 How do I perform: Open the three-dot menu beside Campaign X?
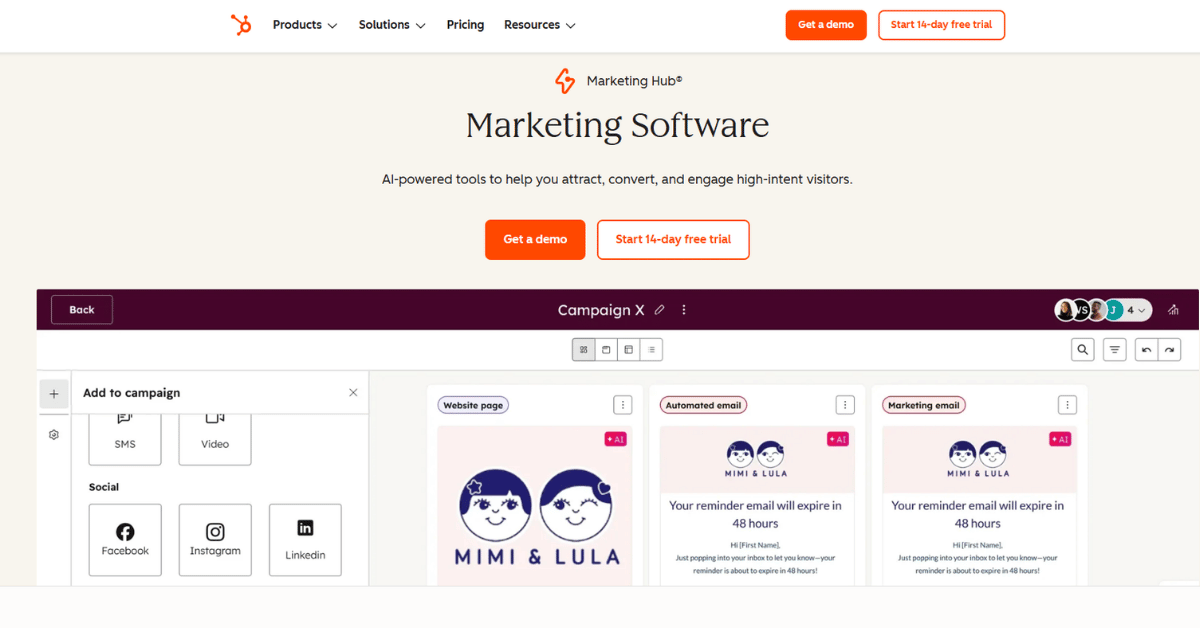tap(684, 310)
